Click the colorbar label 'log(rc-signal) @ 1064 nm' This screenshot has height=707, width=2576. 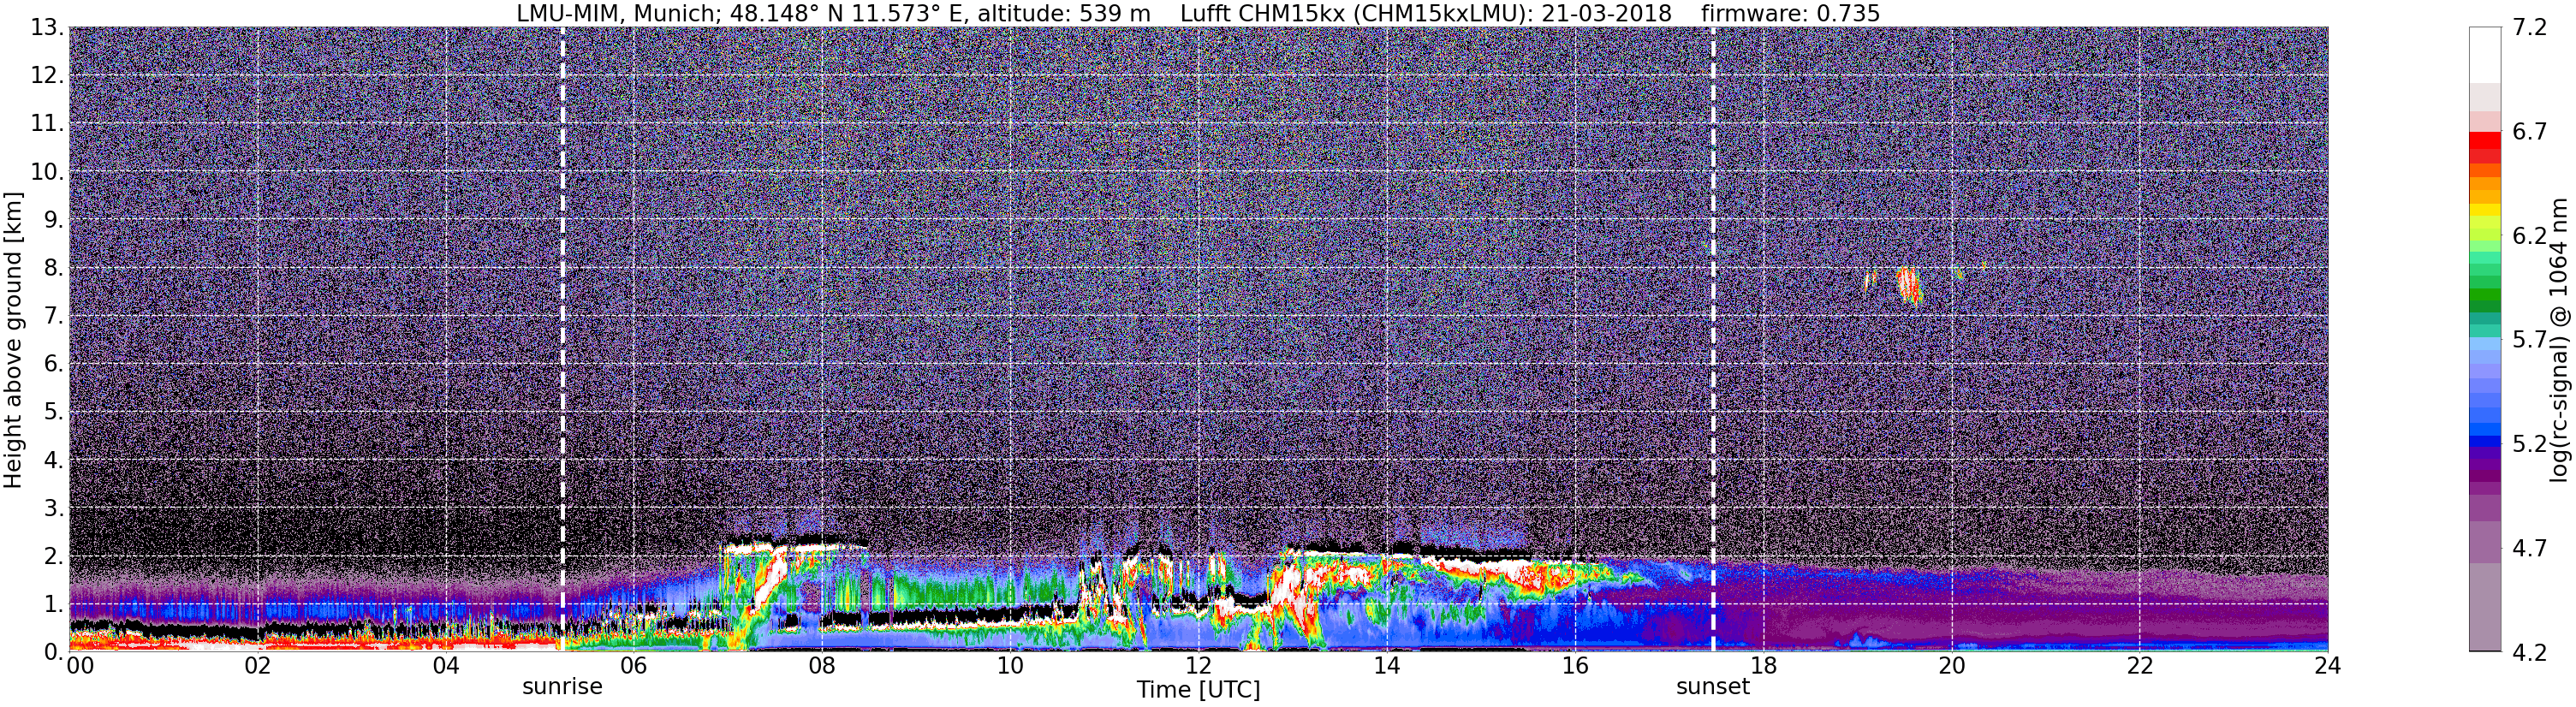point(2559,340)
